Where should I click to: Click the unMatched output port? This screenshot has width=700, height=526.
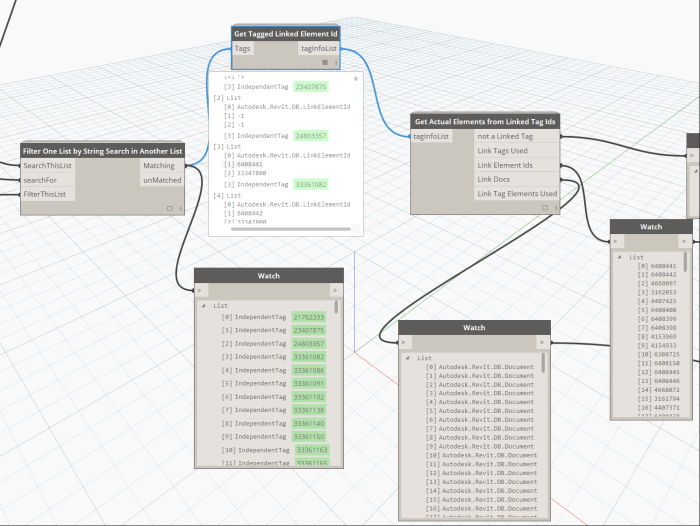tap(158, 180)
